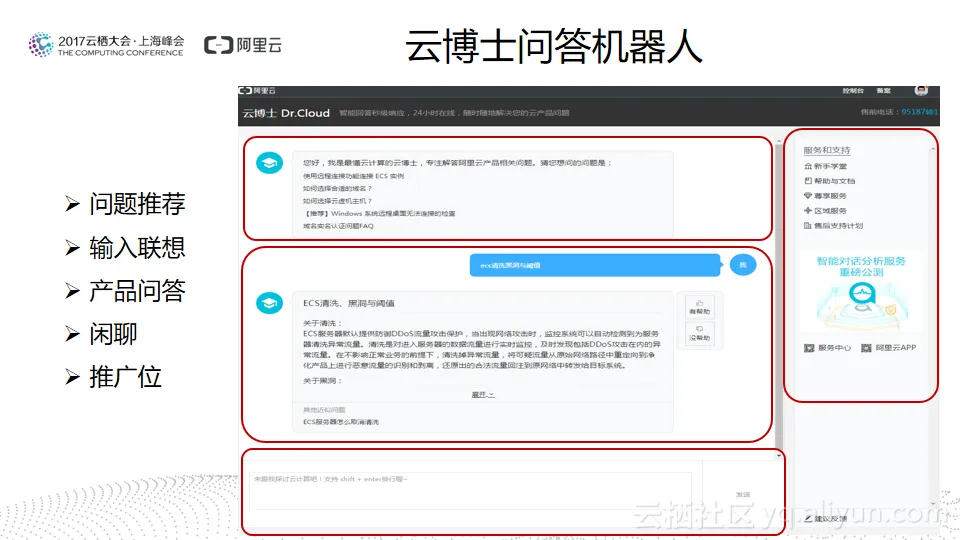The width and height of the screenshot is (960, 540).
Task: Click the chat scrollbar down arrow
Action: coord(779,456)
